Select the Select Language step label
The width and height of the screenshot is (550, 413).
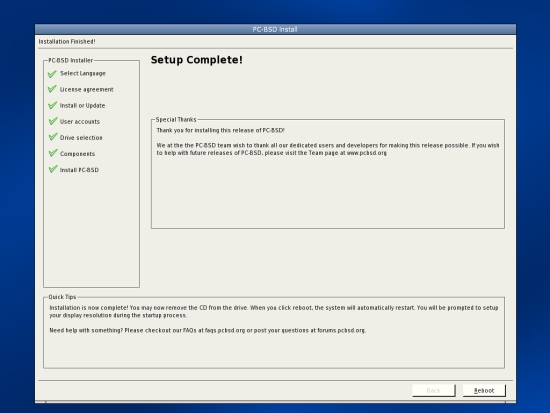83,73
